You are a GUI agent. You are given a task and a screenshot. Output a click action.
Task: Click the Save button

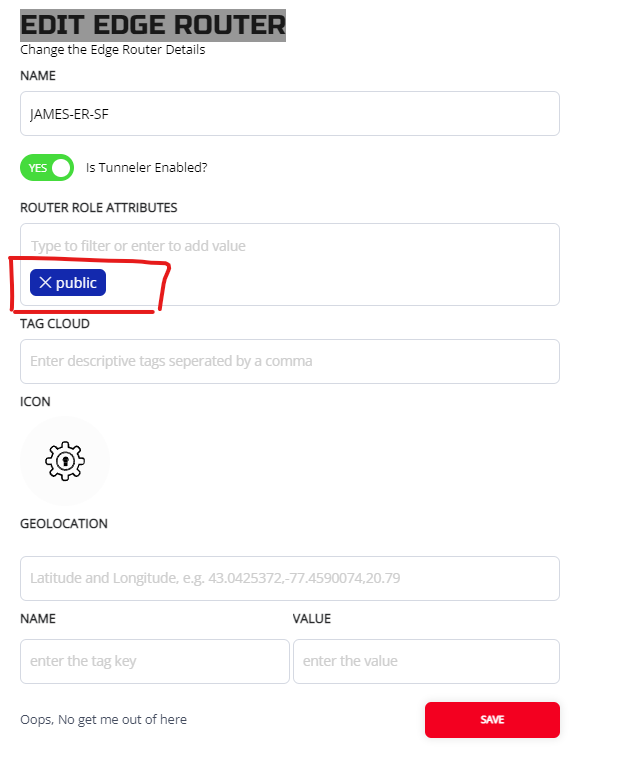pos(491,719)
